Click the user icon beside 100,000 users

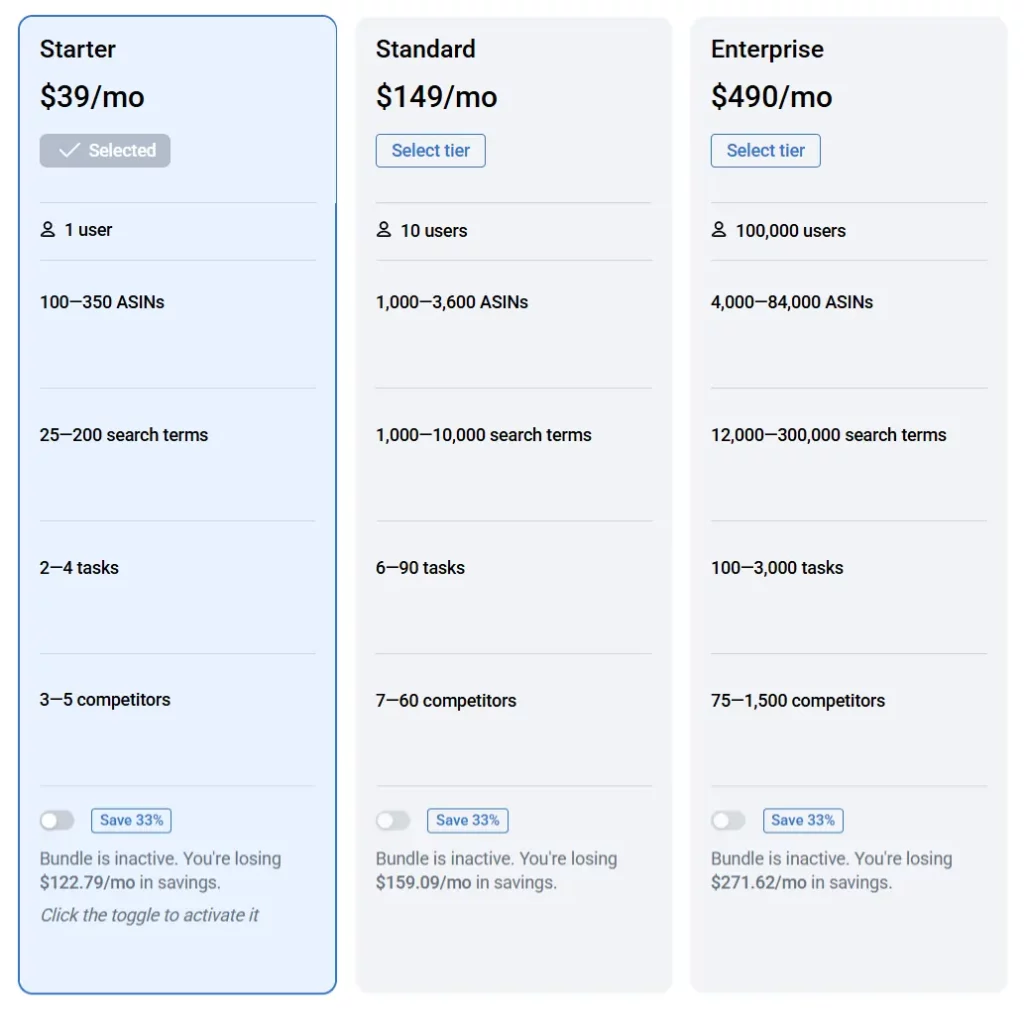[718, 230]
